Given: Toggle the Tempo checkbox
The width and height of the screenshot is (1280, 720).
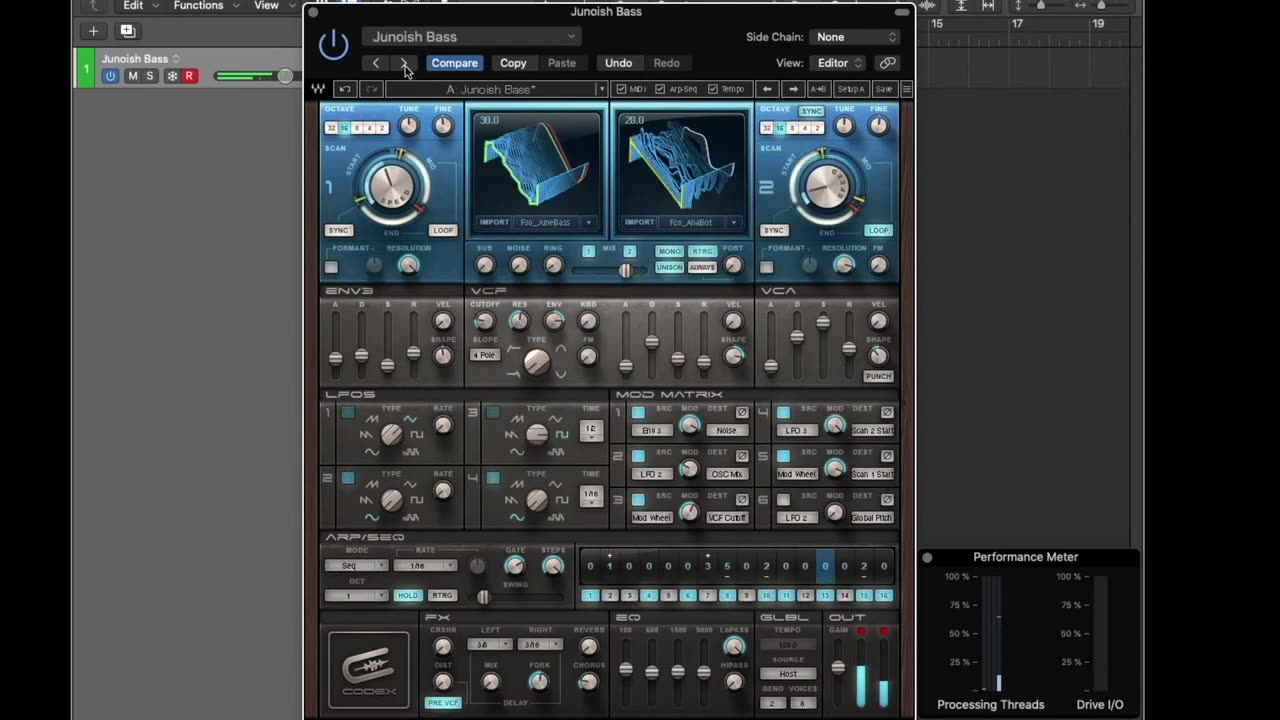Looking at the screenshot, I should pos(712,89).
